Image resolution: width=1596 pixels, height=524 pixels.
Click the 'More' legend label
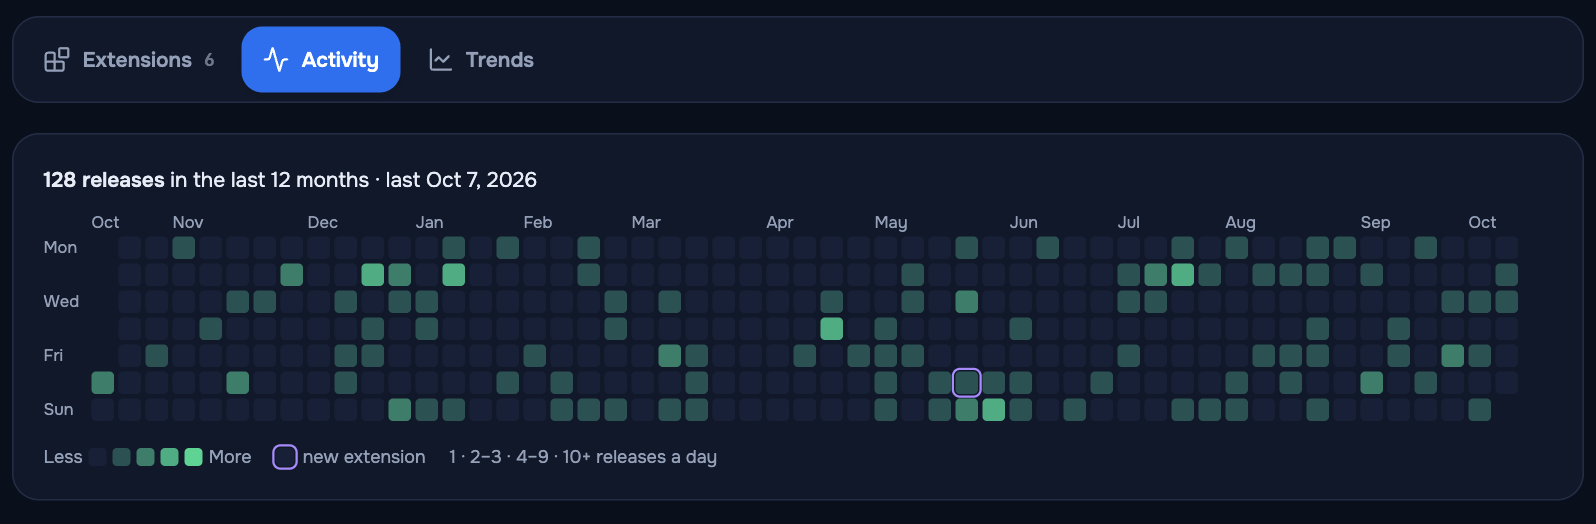[230, 457]
